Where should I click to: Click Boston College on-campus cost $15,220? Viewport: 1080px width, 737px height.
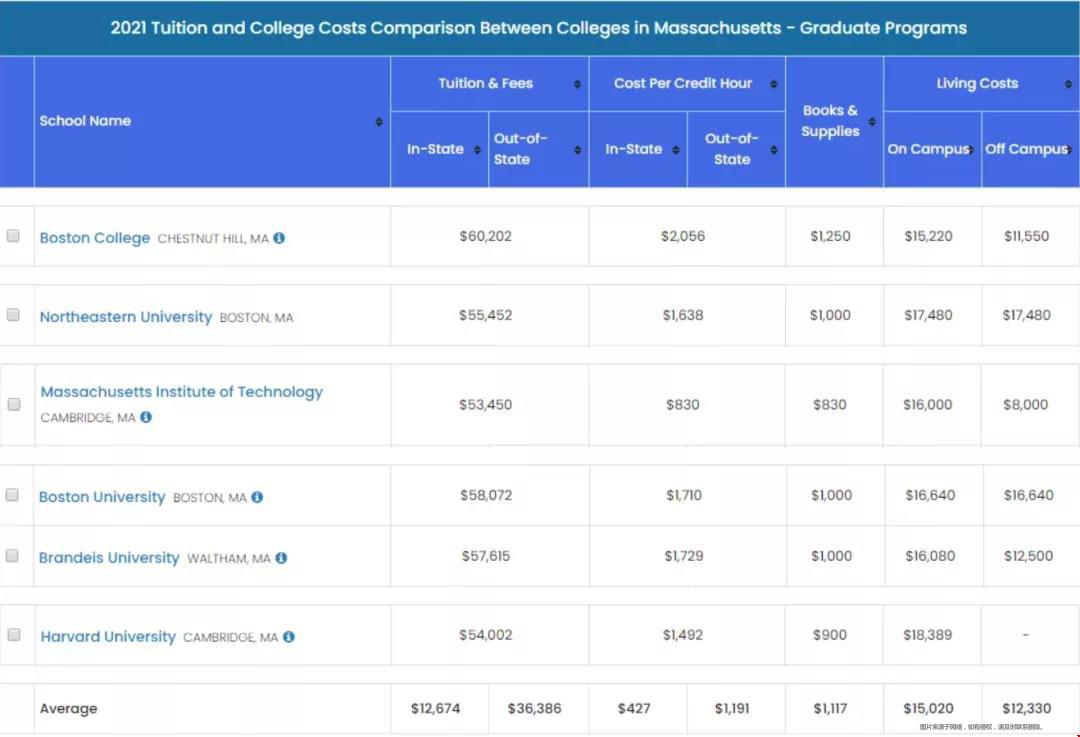pos(928,236)
